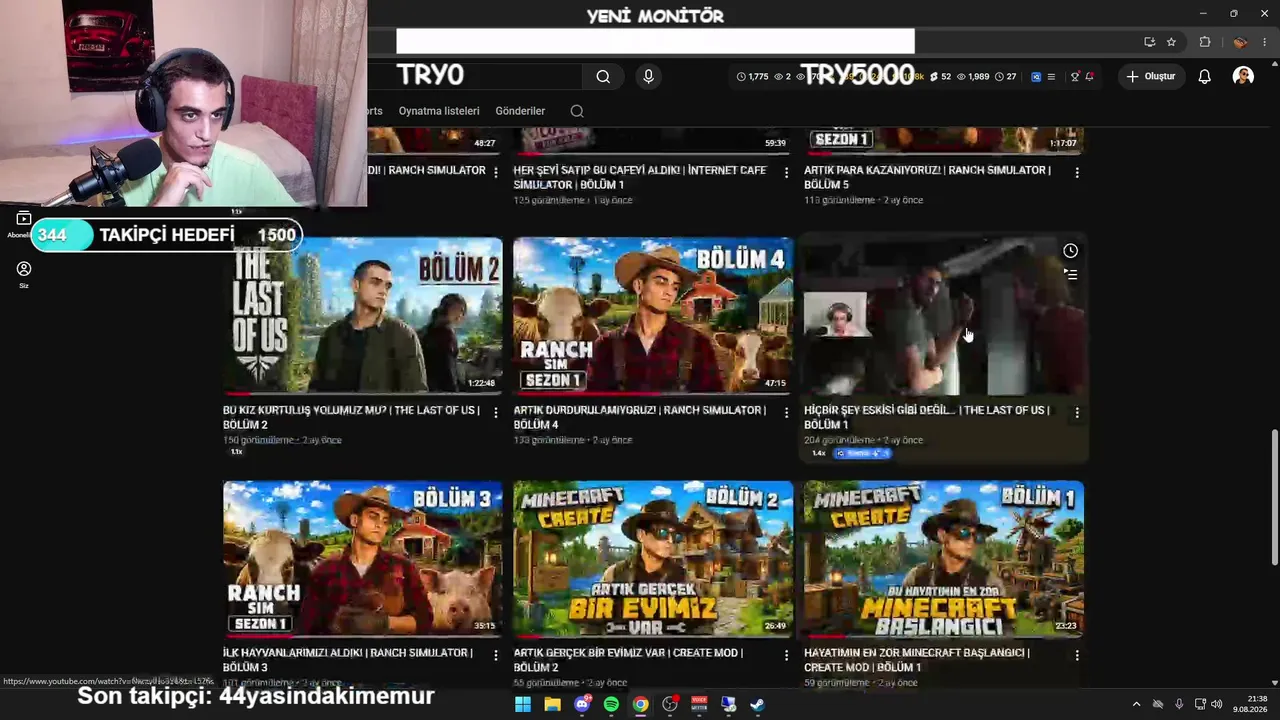Add hovered Last of Us Bölüm 1 to Watch Later

pyautogui.click(x=1070, y=251)
